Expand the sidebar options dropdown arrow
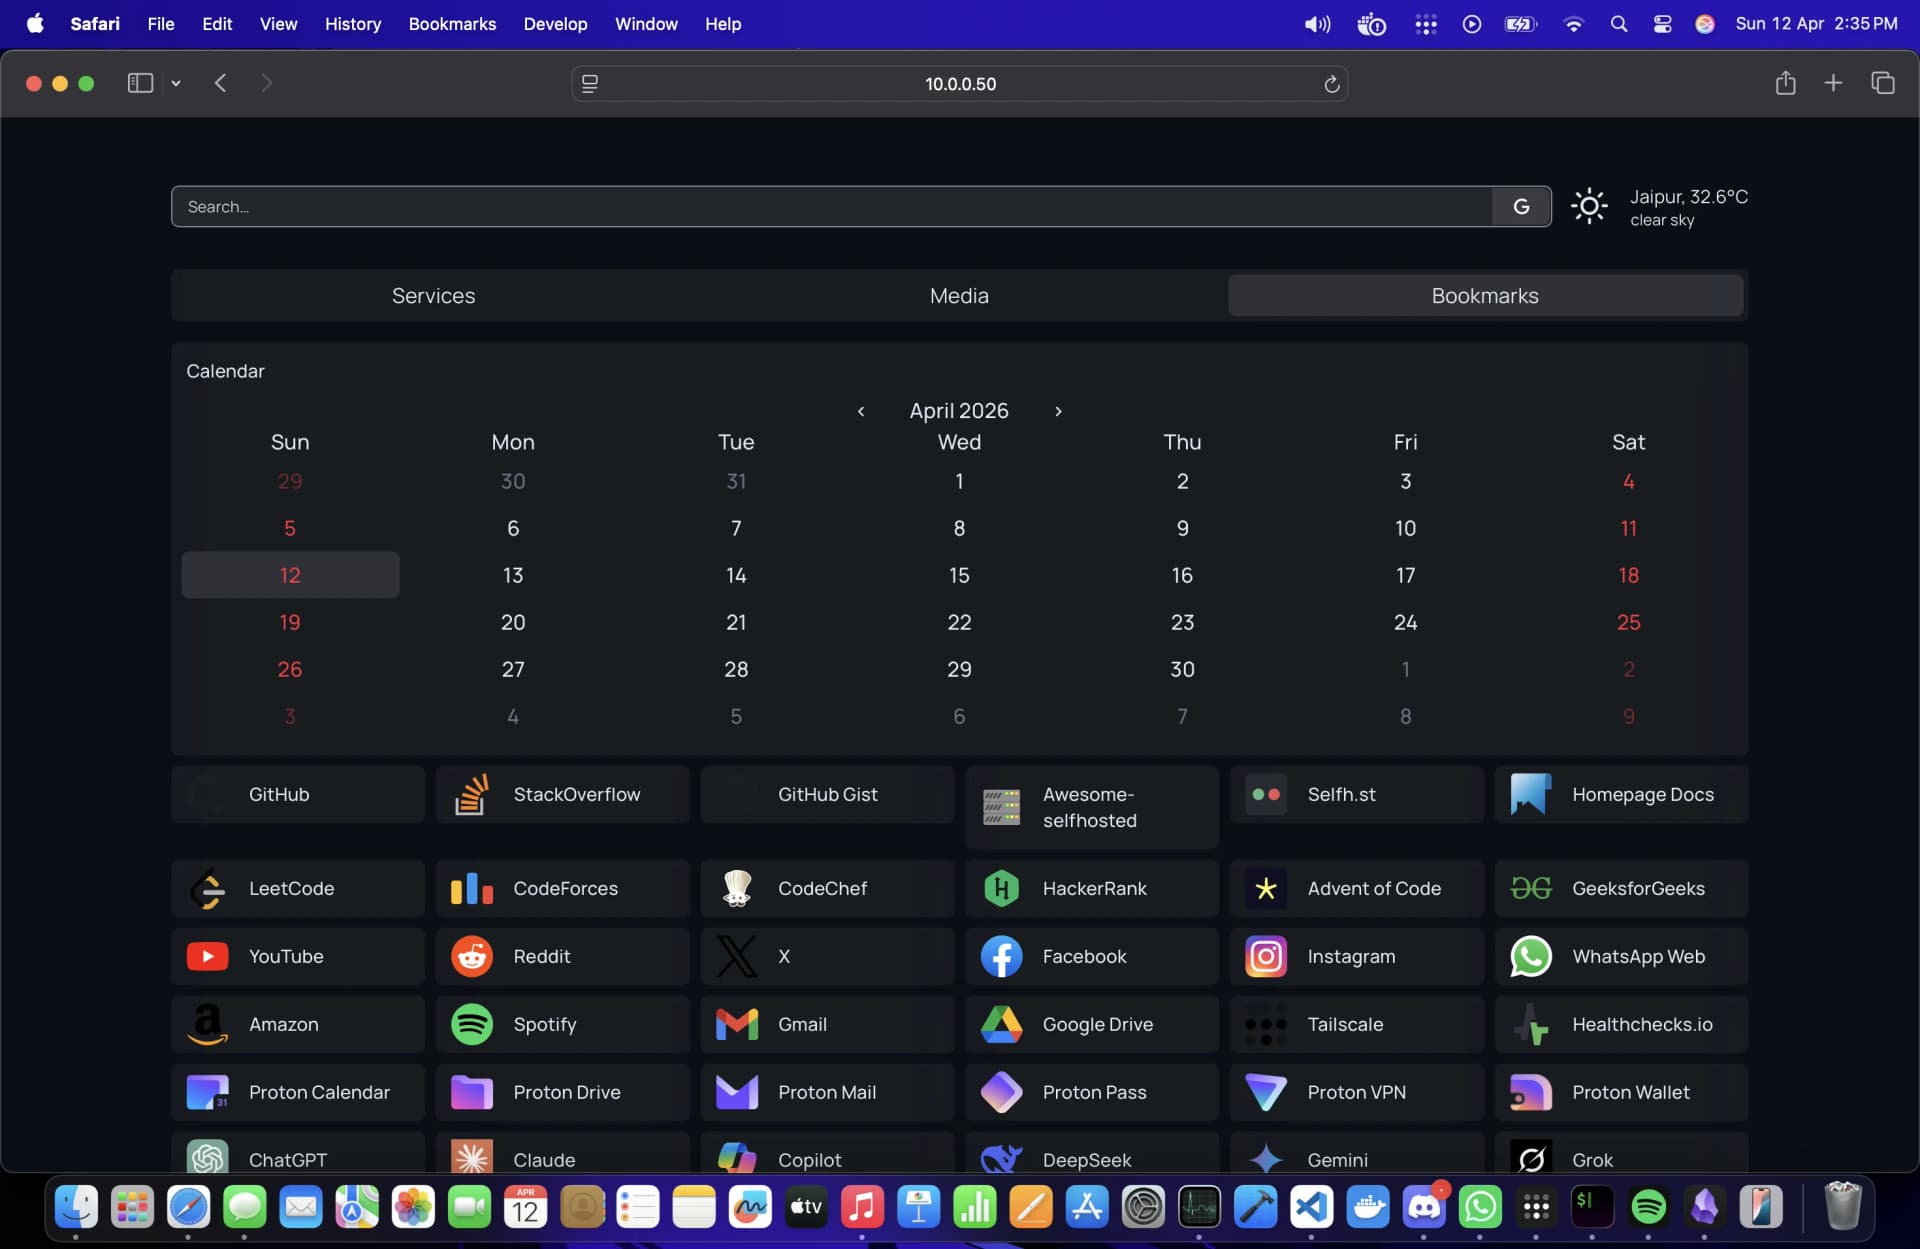The width and height of the screenshot is (1920, 1249). tap(176, 83)
